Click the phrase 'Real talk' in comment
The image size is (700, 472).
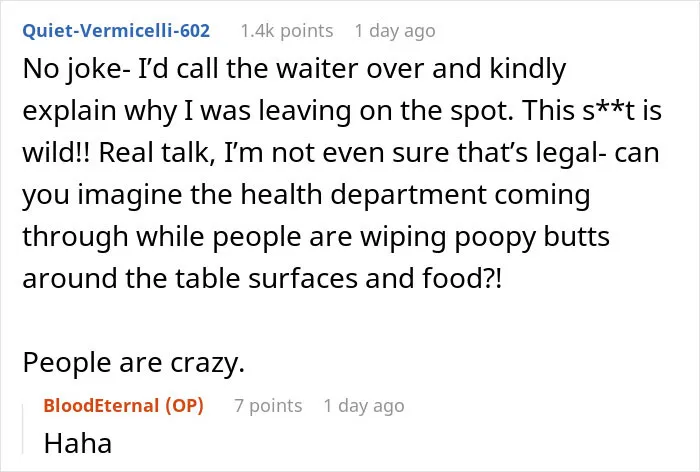154,153
